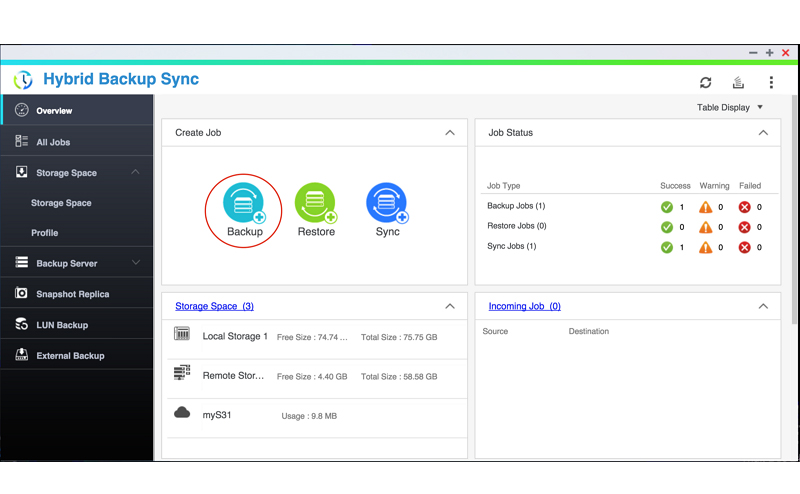The image size is (800, 494).
Task: Collapse the Create Job panel
Action: (449, 133)
